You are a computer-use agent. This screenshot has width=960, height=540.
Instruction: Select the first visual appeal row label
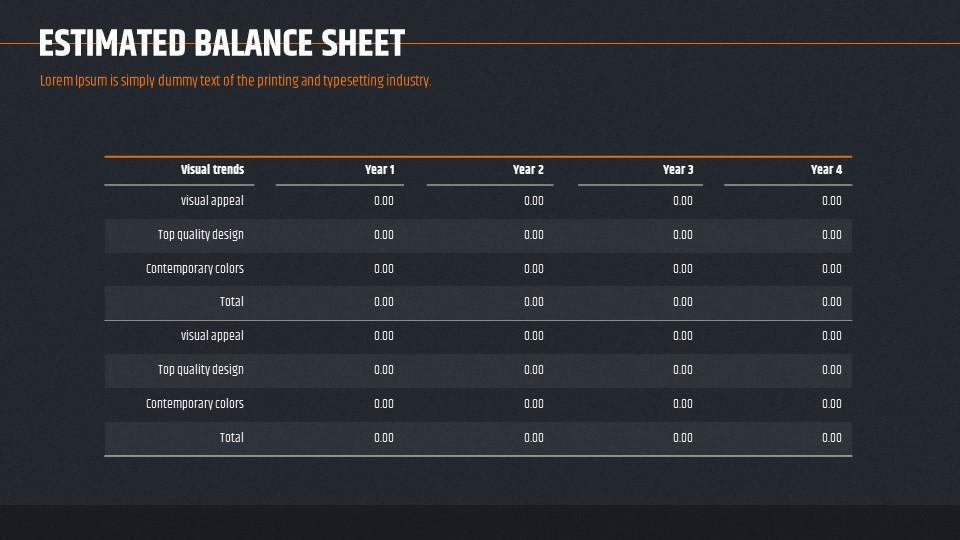212,201
